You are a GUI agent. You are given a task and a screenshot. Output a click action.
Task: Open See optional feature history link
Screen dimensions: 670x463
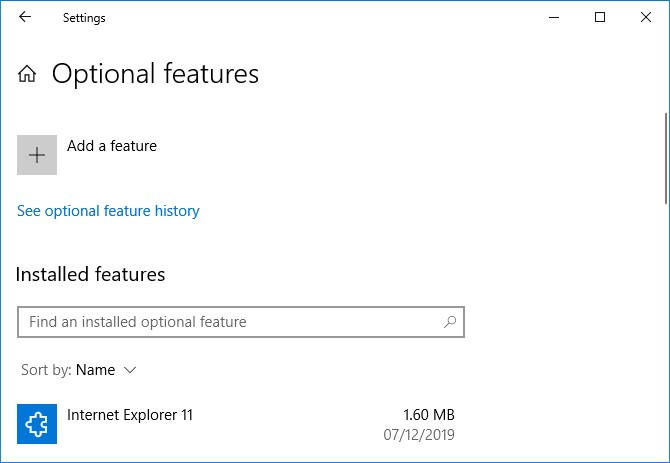click(x=108, y=211)
